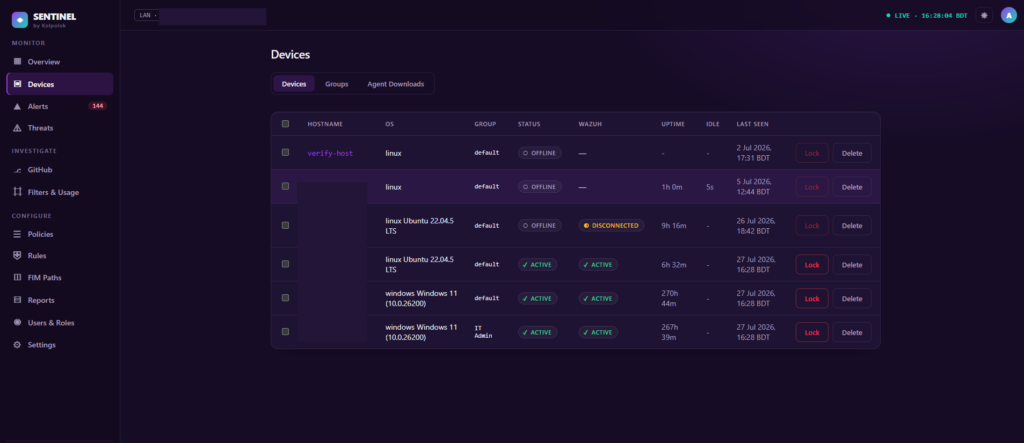Viewport: 1024px width, 443px height.
Task: Click the OS column header
Action: point(390,124)
